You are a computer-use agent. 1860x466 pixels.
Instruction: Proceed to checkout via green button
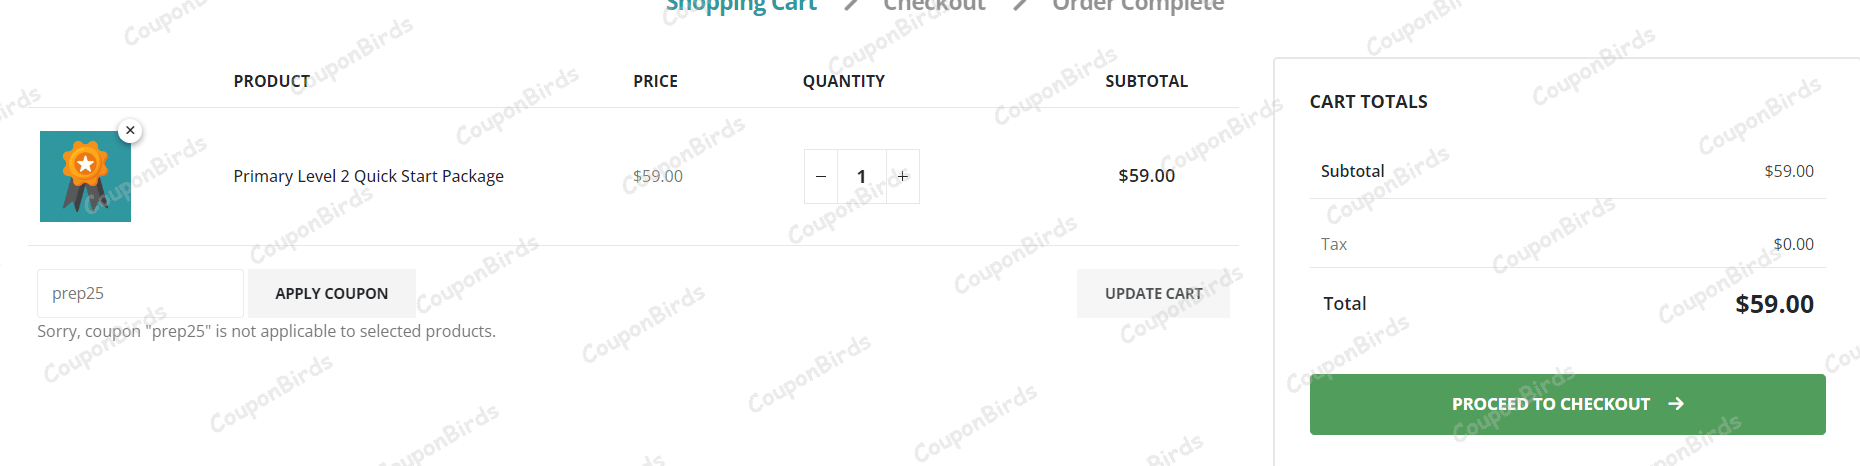point(1550,404)
